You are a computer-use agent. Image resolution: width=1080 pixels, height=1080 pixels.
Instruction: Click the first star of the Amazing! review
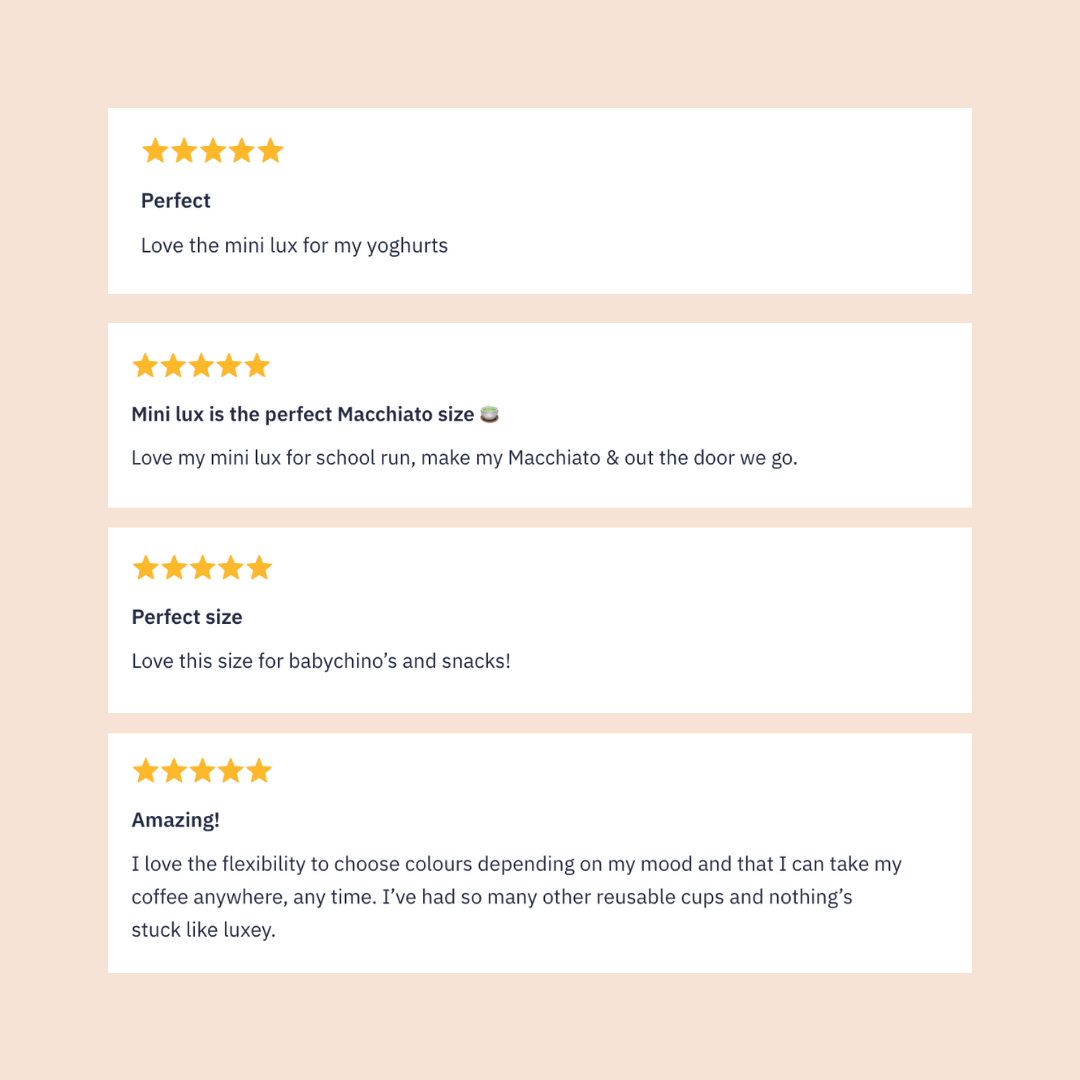145,771
